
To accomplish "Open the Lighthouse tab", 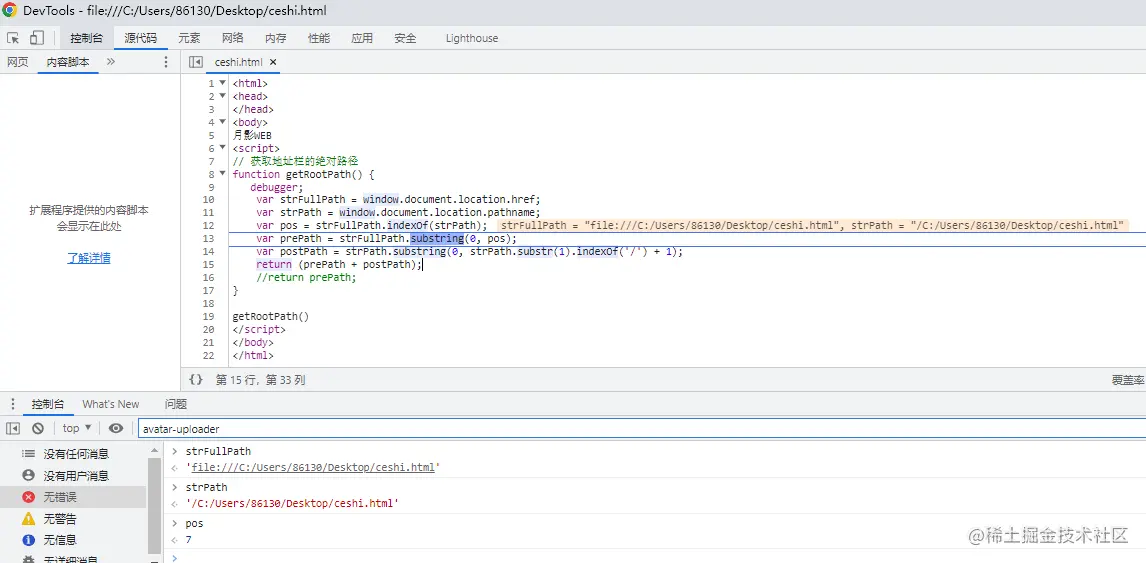I will click(x=472, y=38).
